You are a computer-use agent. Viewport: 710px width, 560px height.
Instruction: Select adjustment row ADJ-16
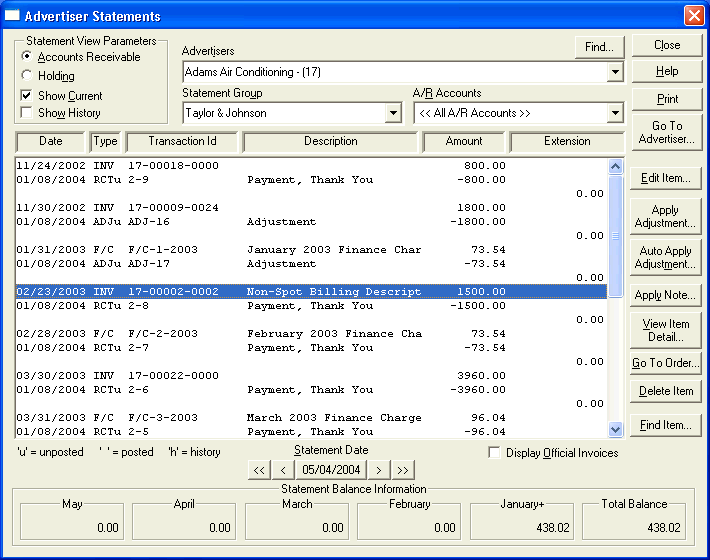point(311,222)
